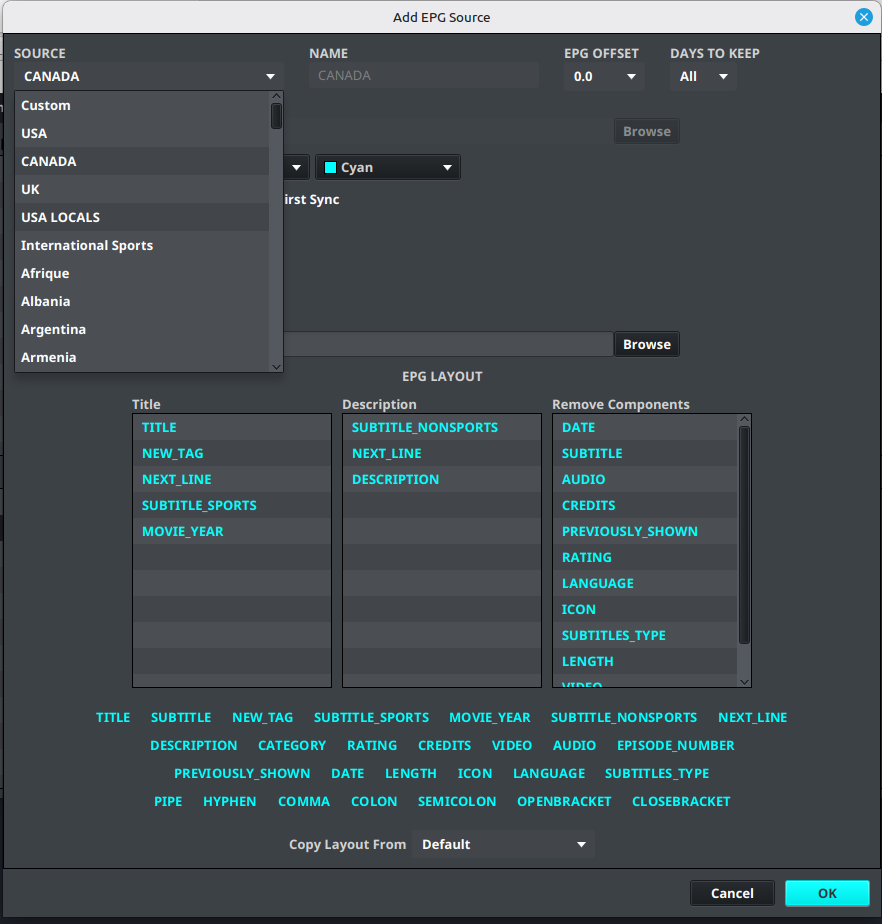Select DATE in Remove Components list
Image resolution: width=882 pixels, height=924 pixels.
click(645, 427)
